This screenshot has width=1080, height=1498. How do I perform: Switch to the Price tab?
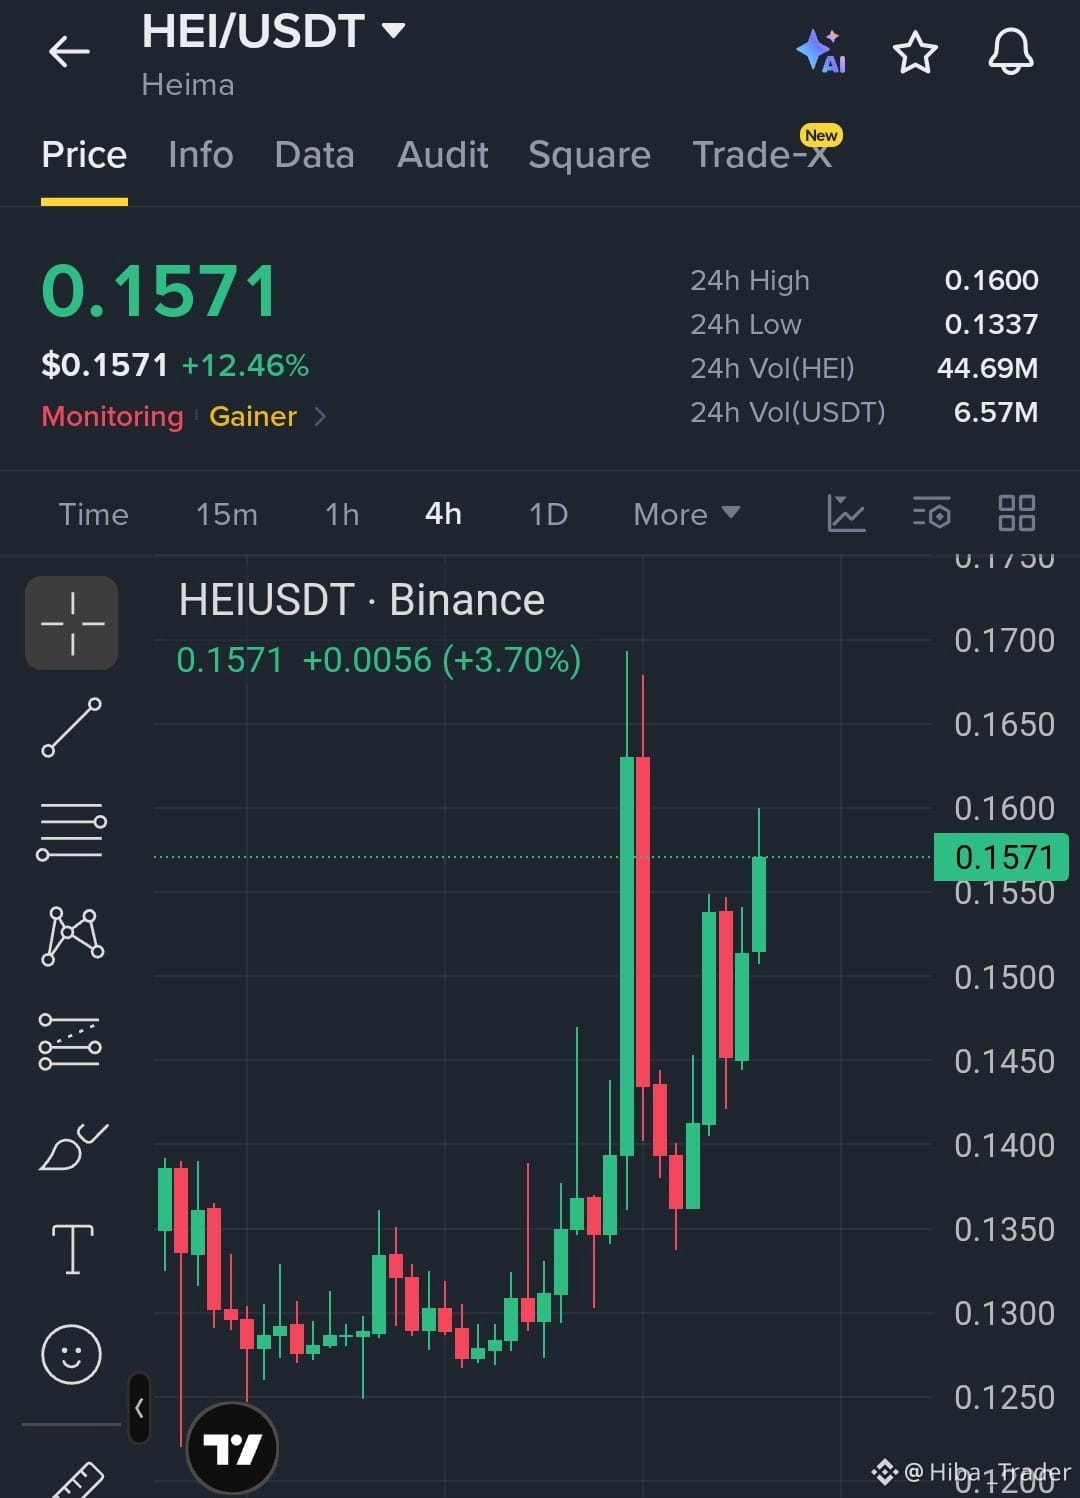coord(84,155)
